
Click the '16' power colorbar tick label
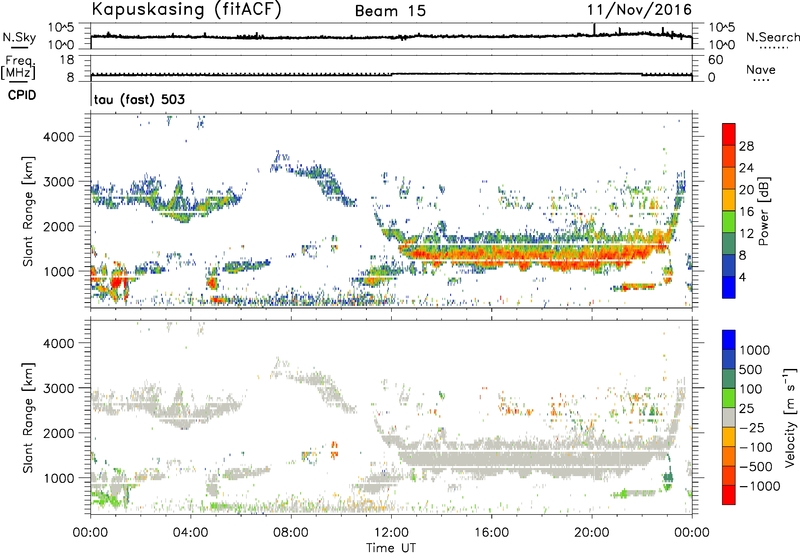tap(746, 212)
